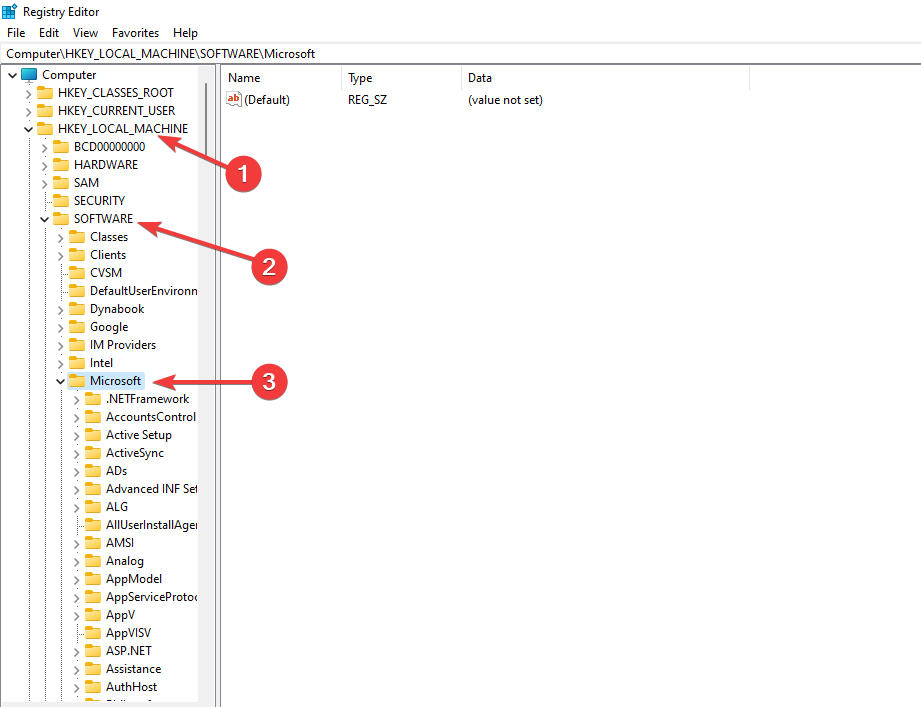
Task: Click the HKEY_CLASSES_ROOT folder icon
Action: click(x=45, y=93)
